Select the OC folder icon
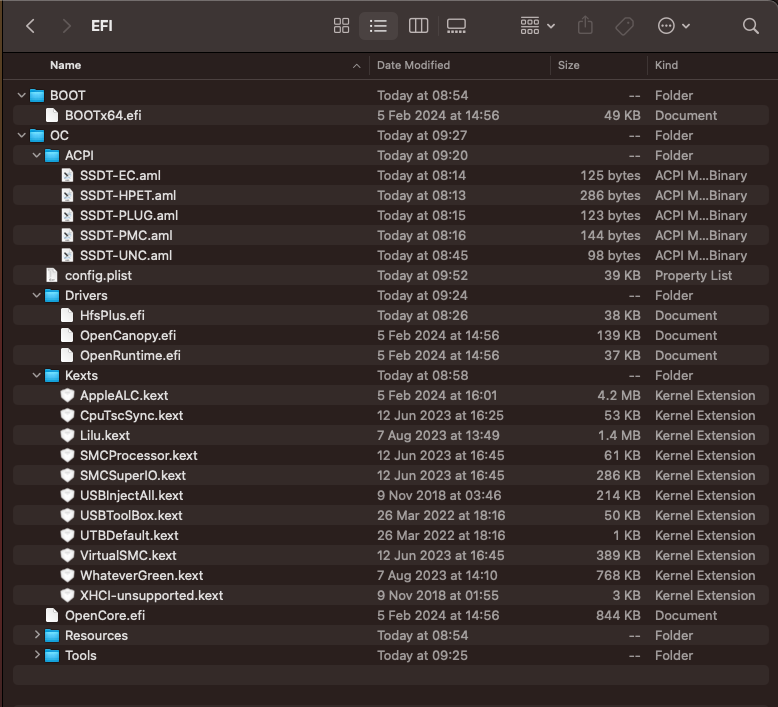The width and height of the screenshot is (778, 707). (37, 135)
